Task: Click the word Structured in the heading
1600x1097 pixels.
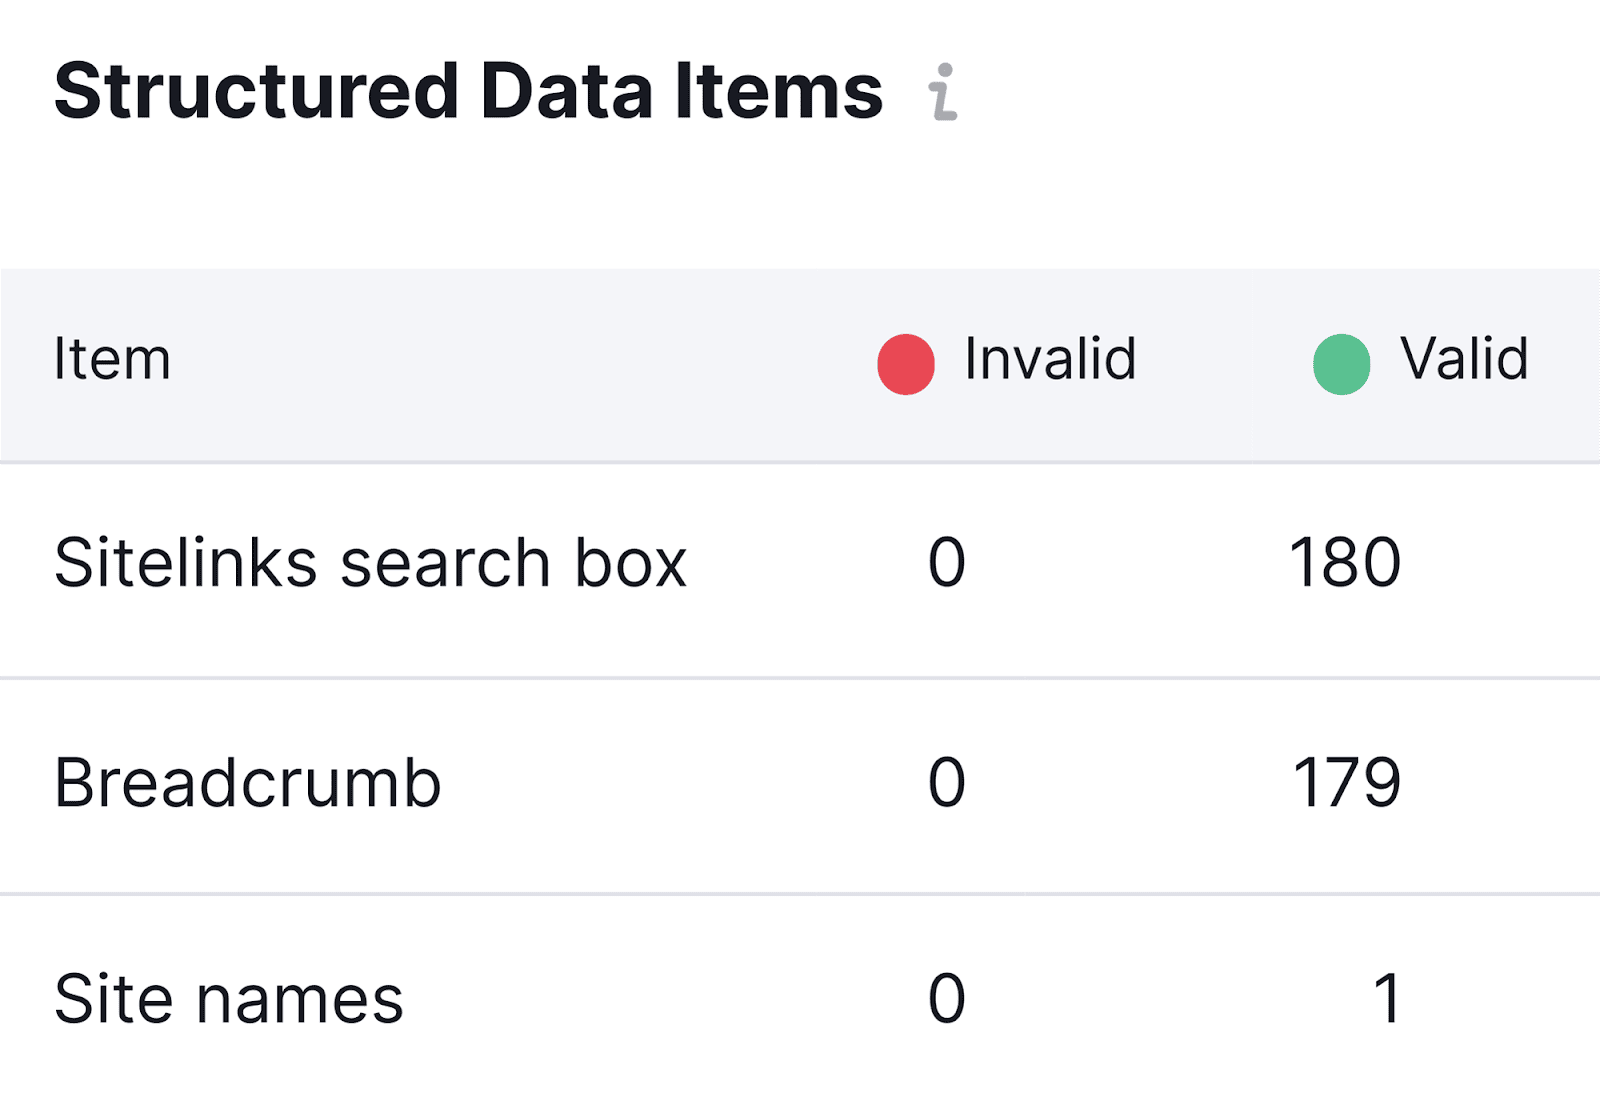Action: click(256, 92)
